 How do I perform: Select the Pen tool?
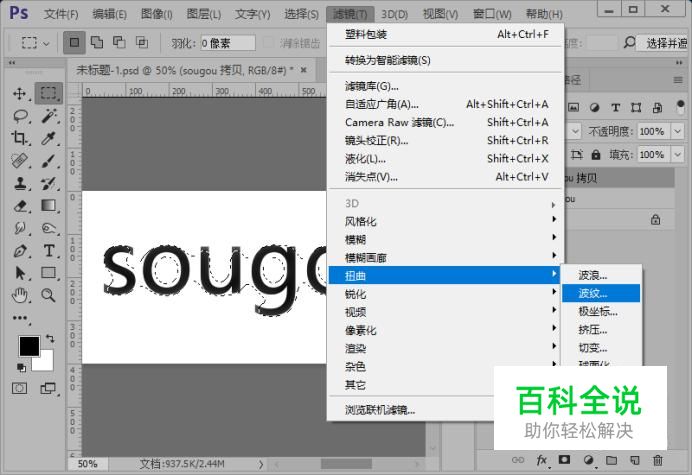click(20, 251)
